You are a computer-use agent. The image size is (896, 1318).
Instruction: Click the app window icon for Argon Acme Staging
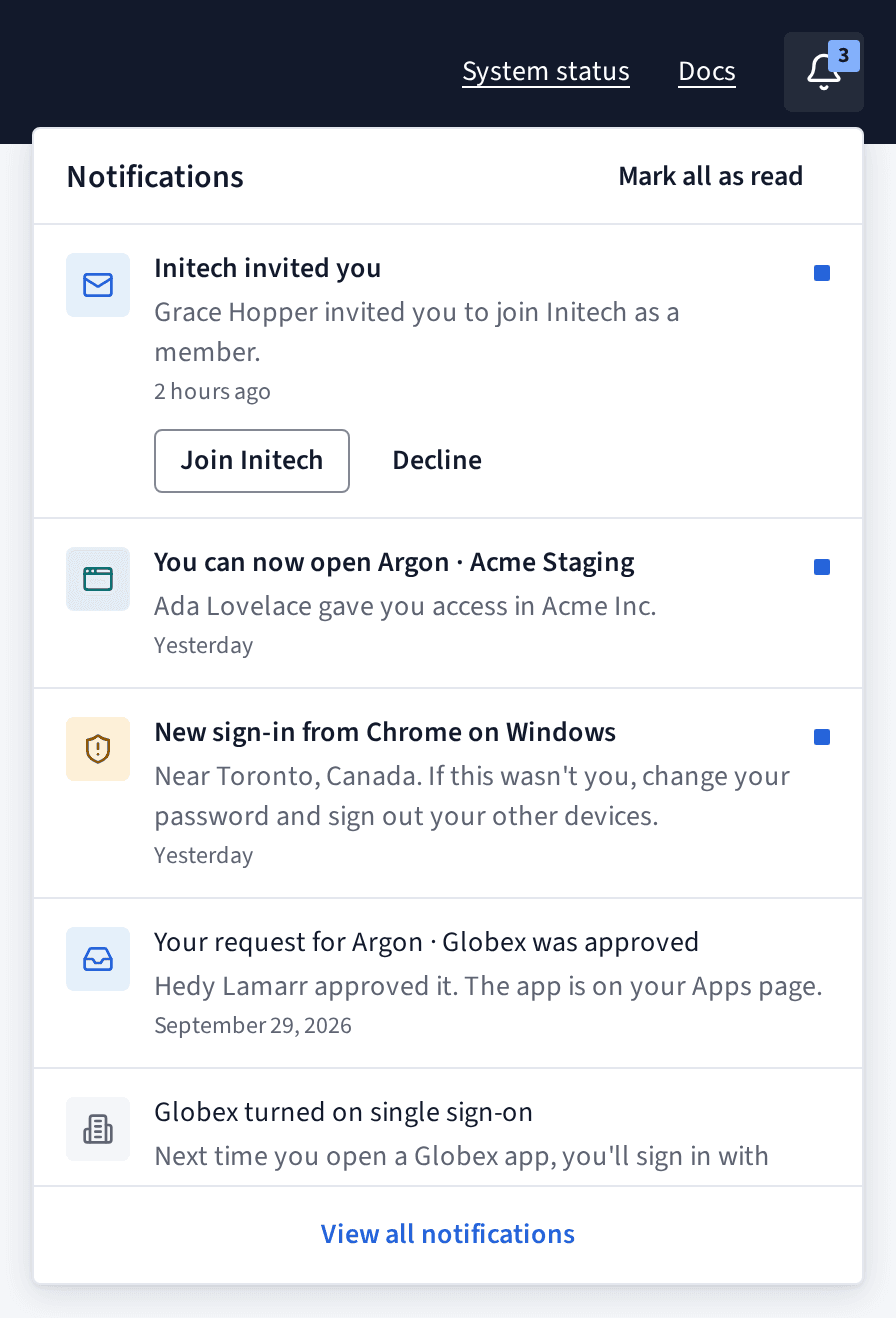point(98,579)
